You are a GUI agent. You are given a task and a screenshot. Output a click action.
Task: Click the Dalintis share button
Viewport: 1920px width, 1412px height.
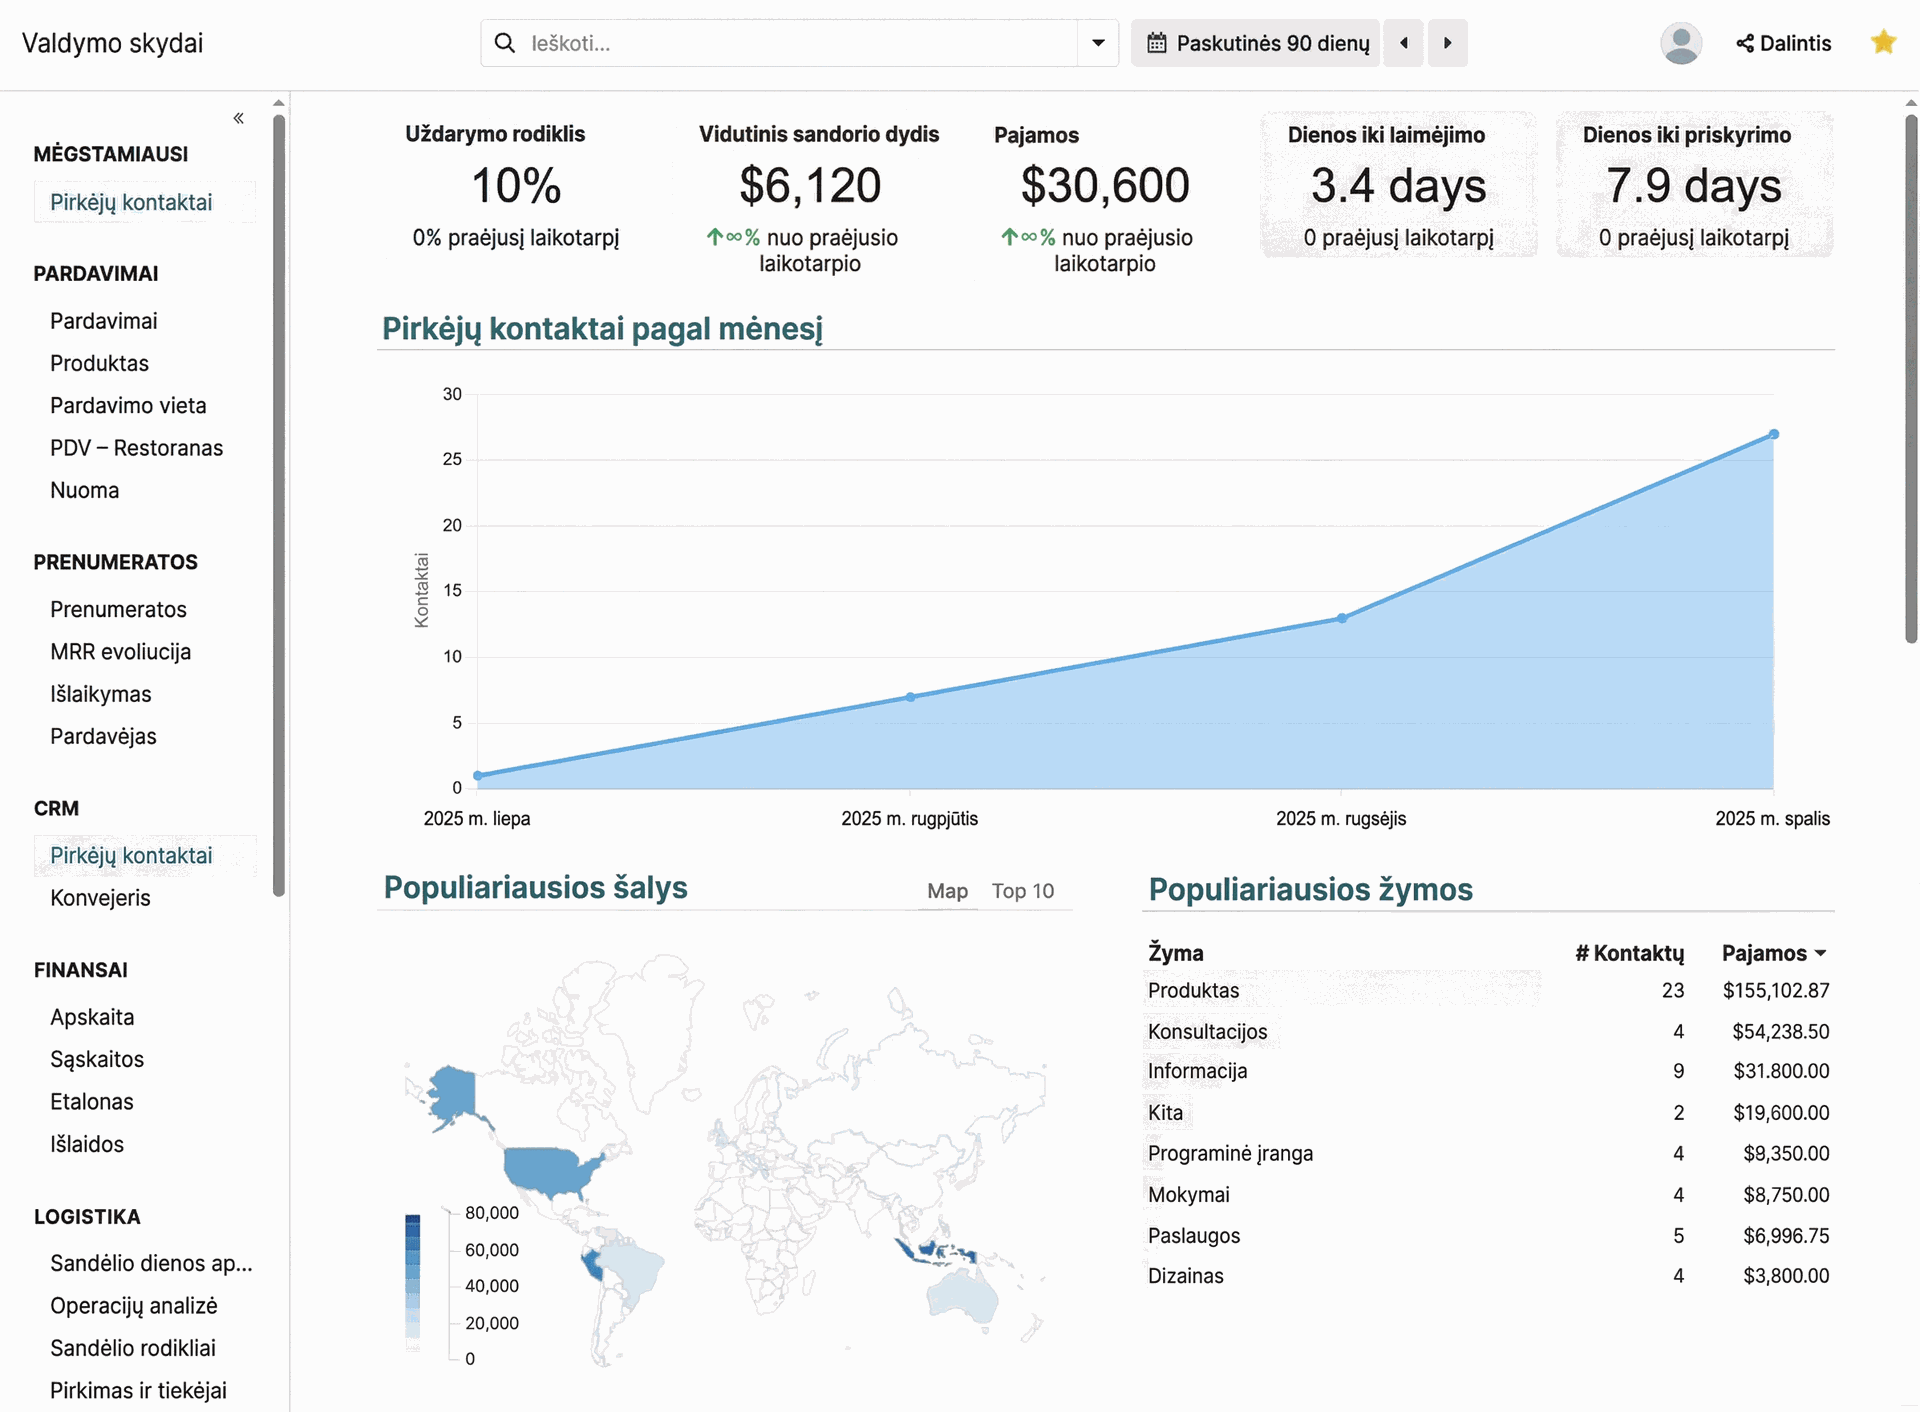1784,43
